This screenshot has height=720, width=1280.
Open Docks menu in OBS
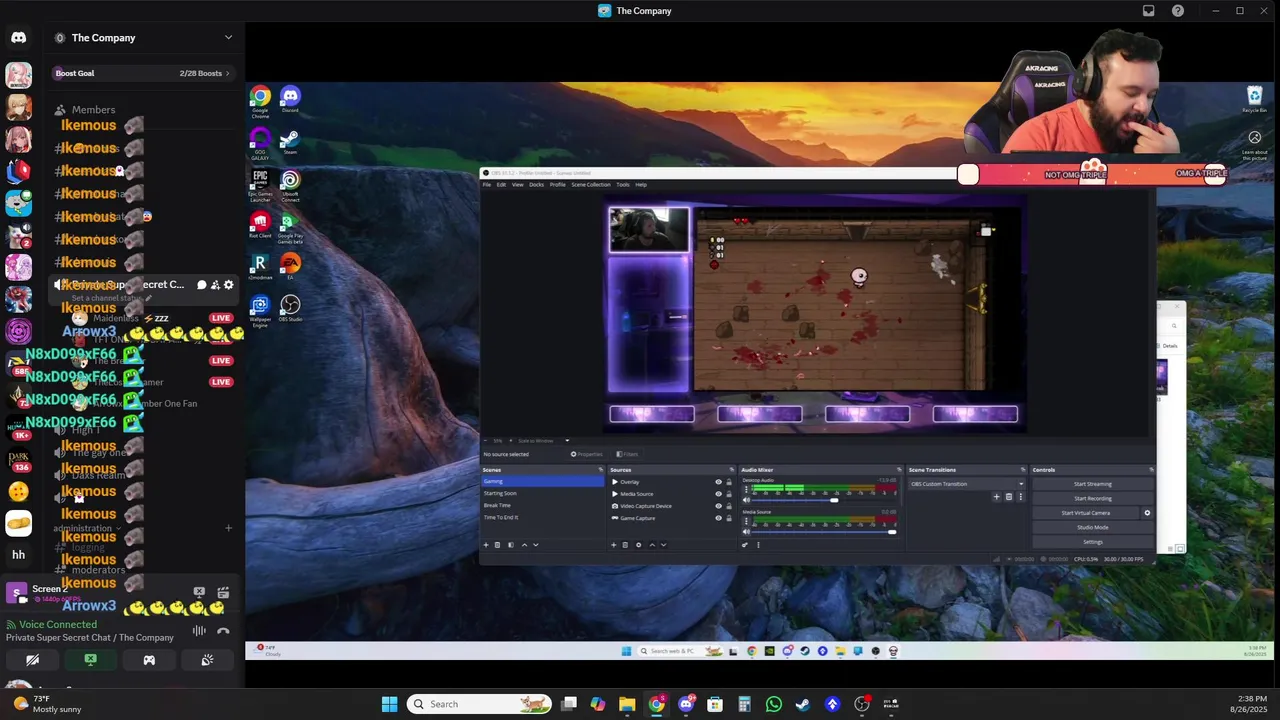pyautogui.click(x=536, y=185)
